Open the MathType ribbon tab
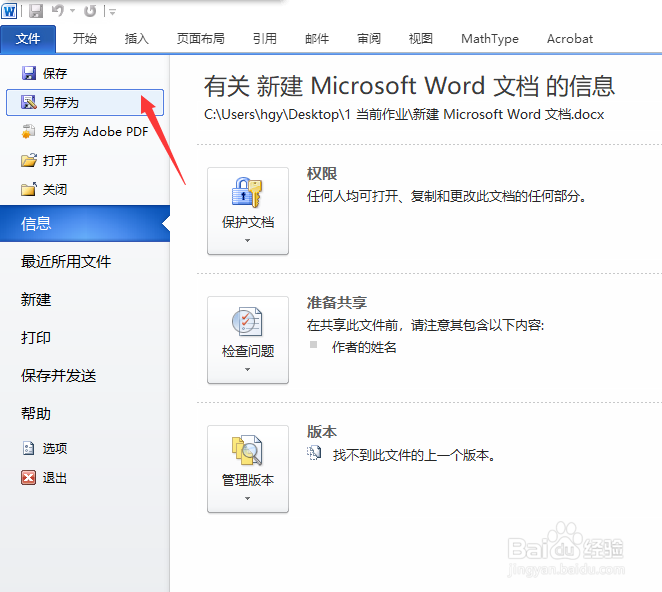The width and height of the screenshot is (662, 592). click(490, 39)
